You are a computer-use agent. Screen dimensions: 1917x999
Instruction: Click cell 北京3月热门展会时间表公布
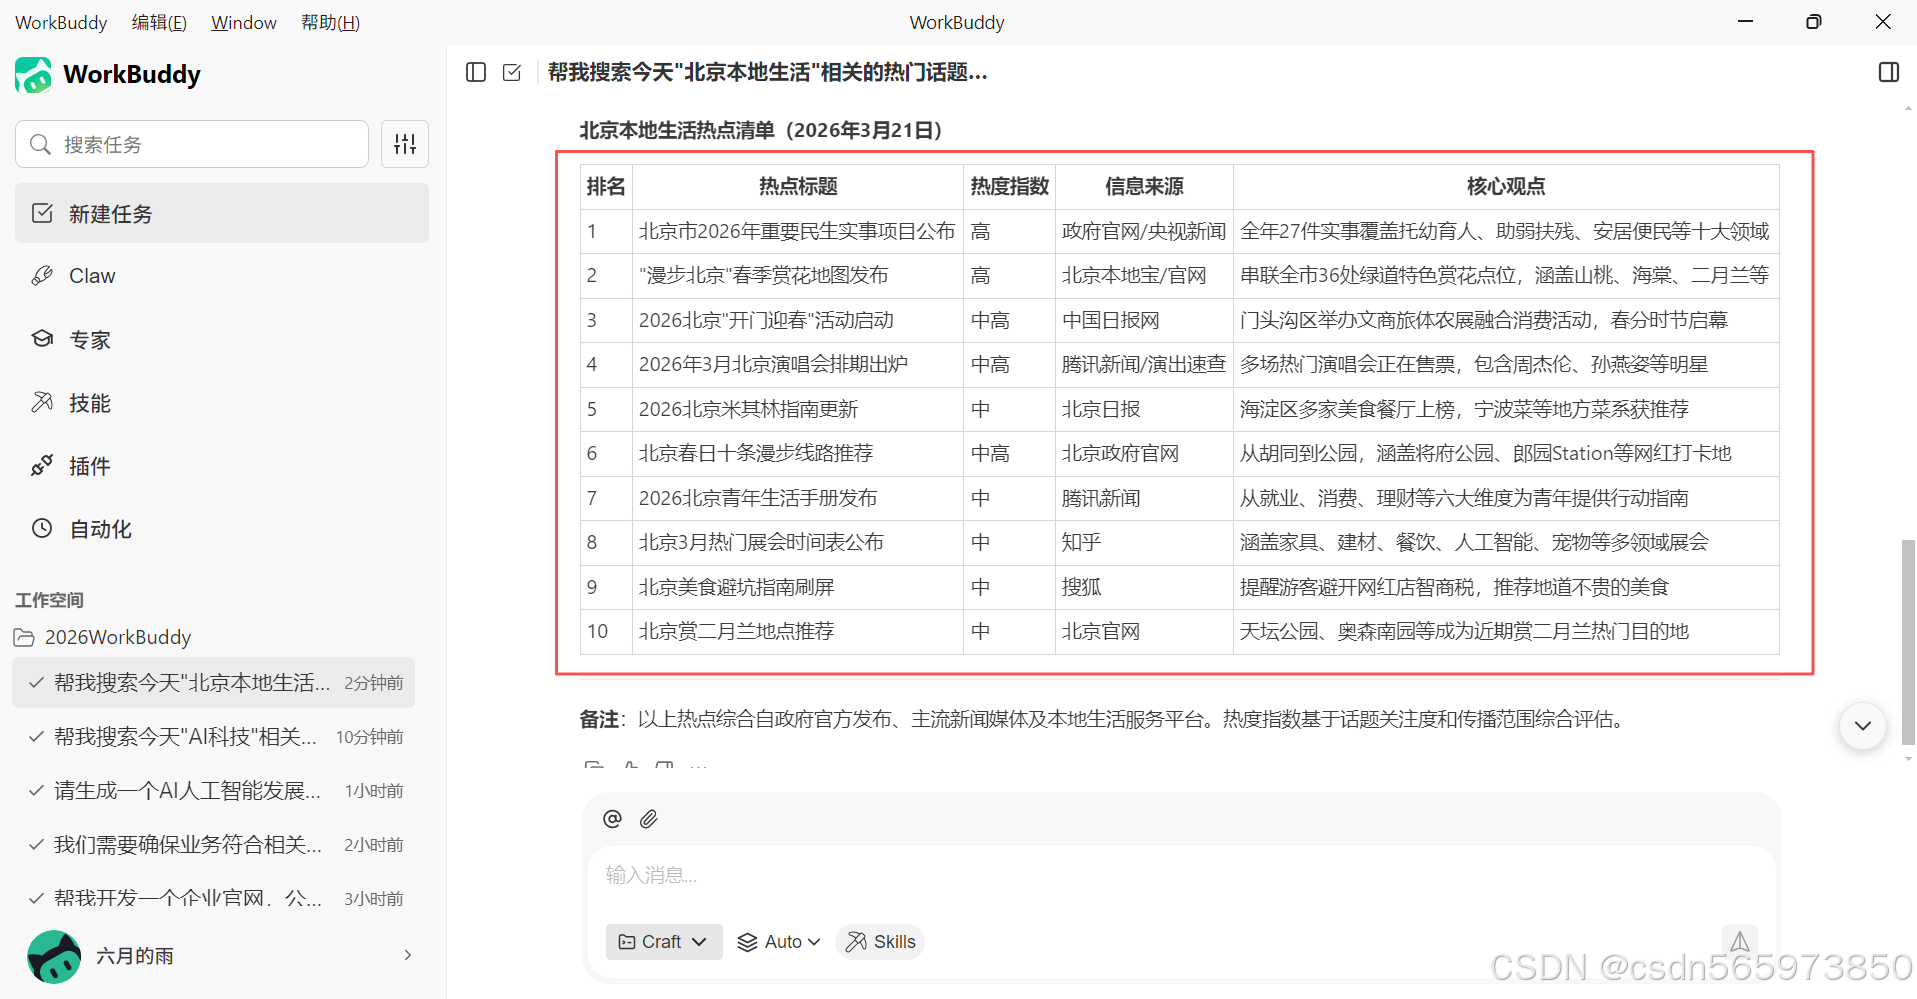[797, 542]
